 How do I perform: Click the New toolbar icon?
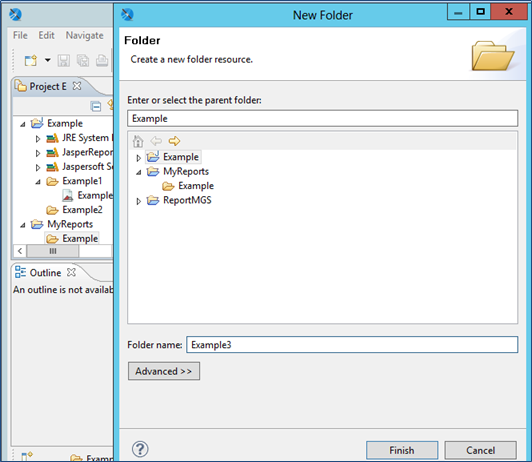31,61
